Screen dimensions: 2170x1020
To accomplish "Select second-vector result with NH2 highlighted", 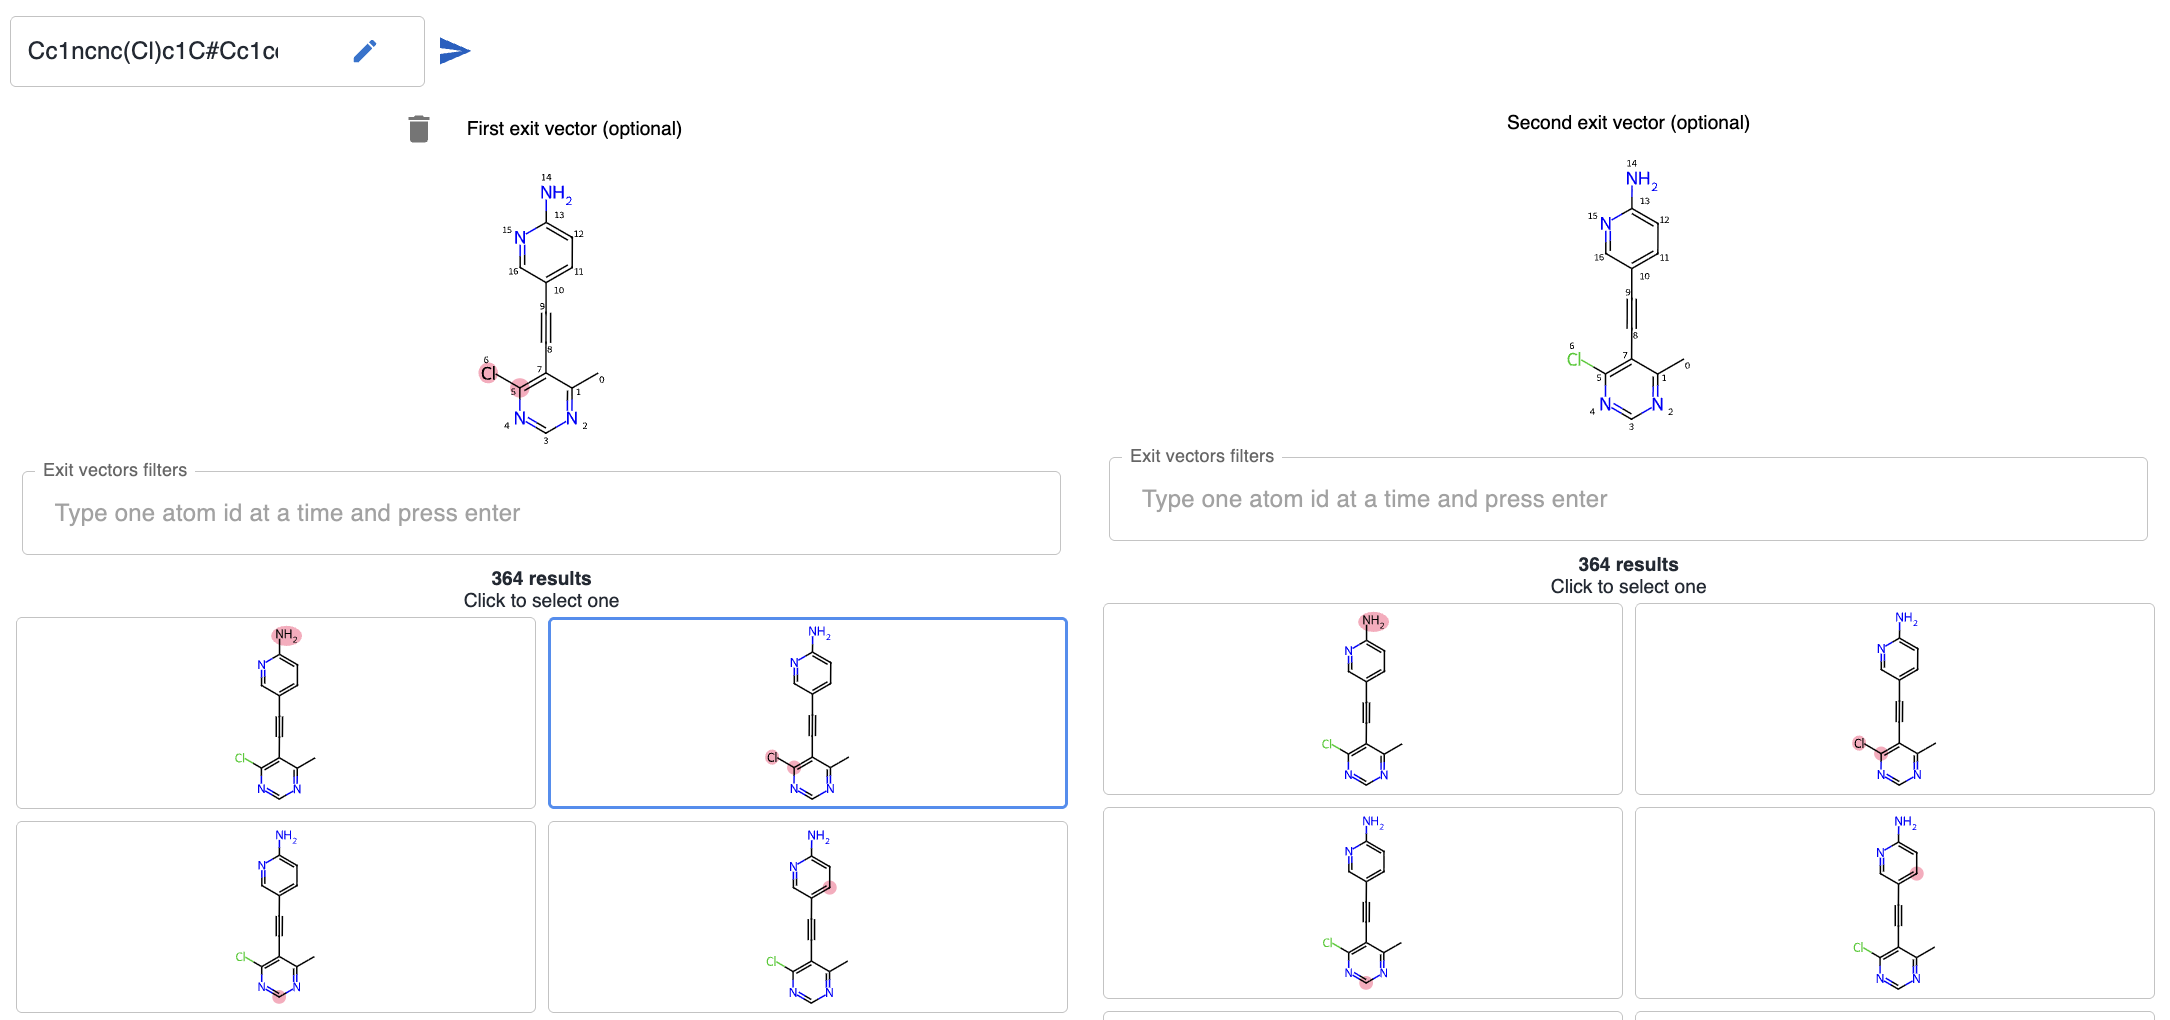I will point(1363,699).
